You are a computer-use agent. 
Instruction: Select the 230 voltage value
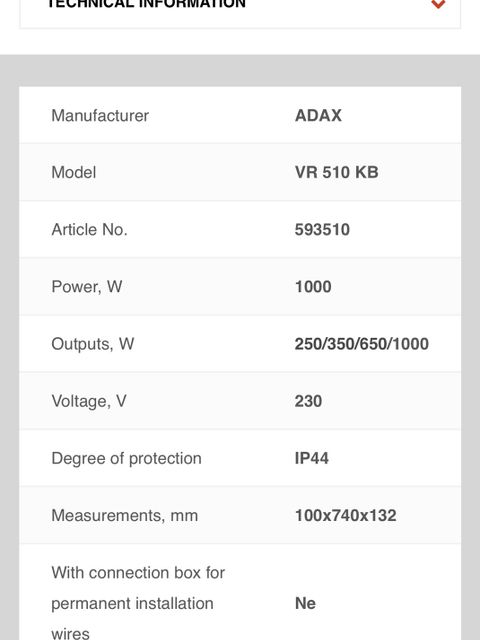pos(308,401)
